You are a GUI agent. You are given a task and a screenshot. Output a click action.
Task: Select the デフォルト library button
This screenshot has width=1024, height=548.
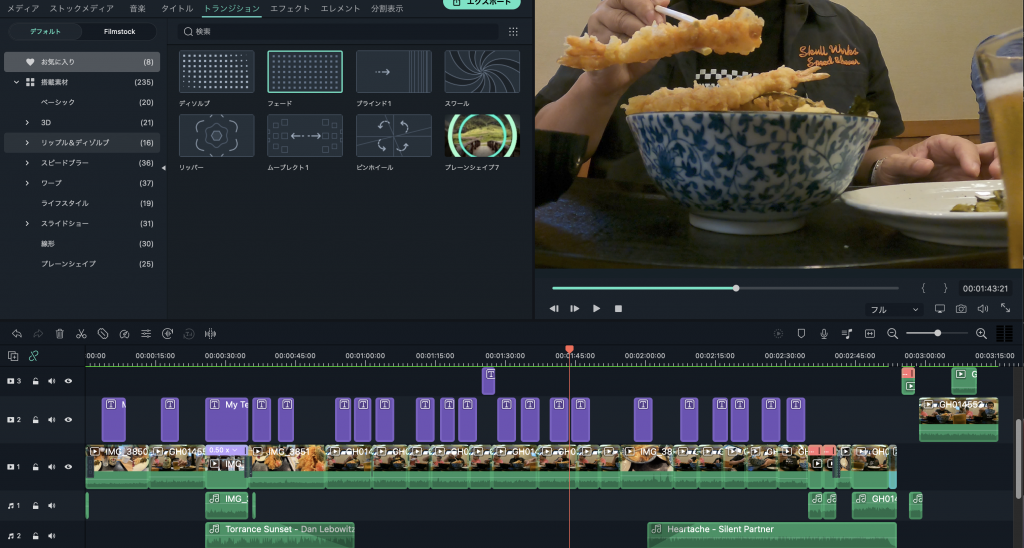click(45, 31)
